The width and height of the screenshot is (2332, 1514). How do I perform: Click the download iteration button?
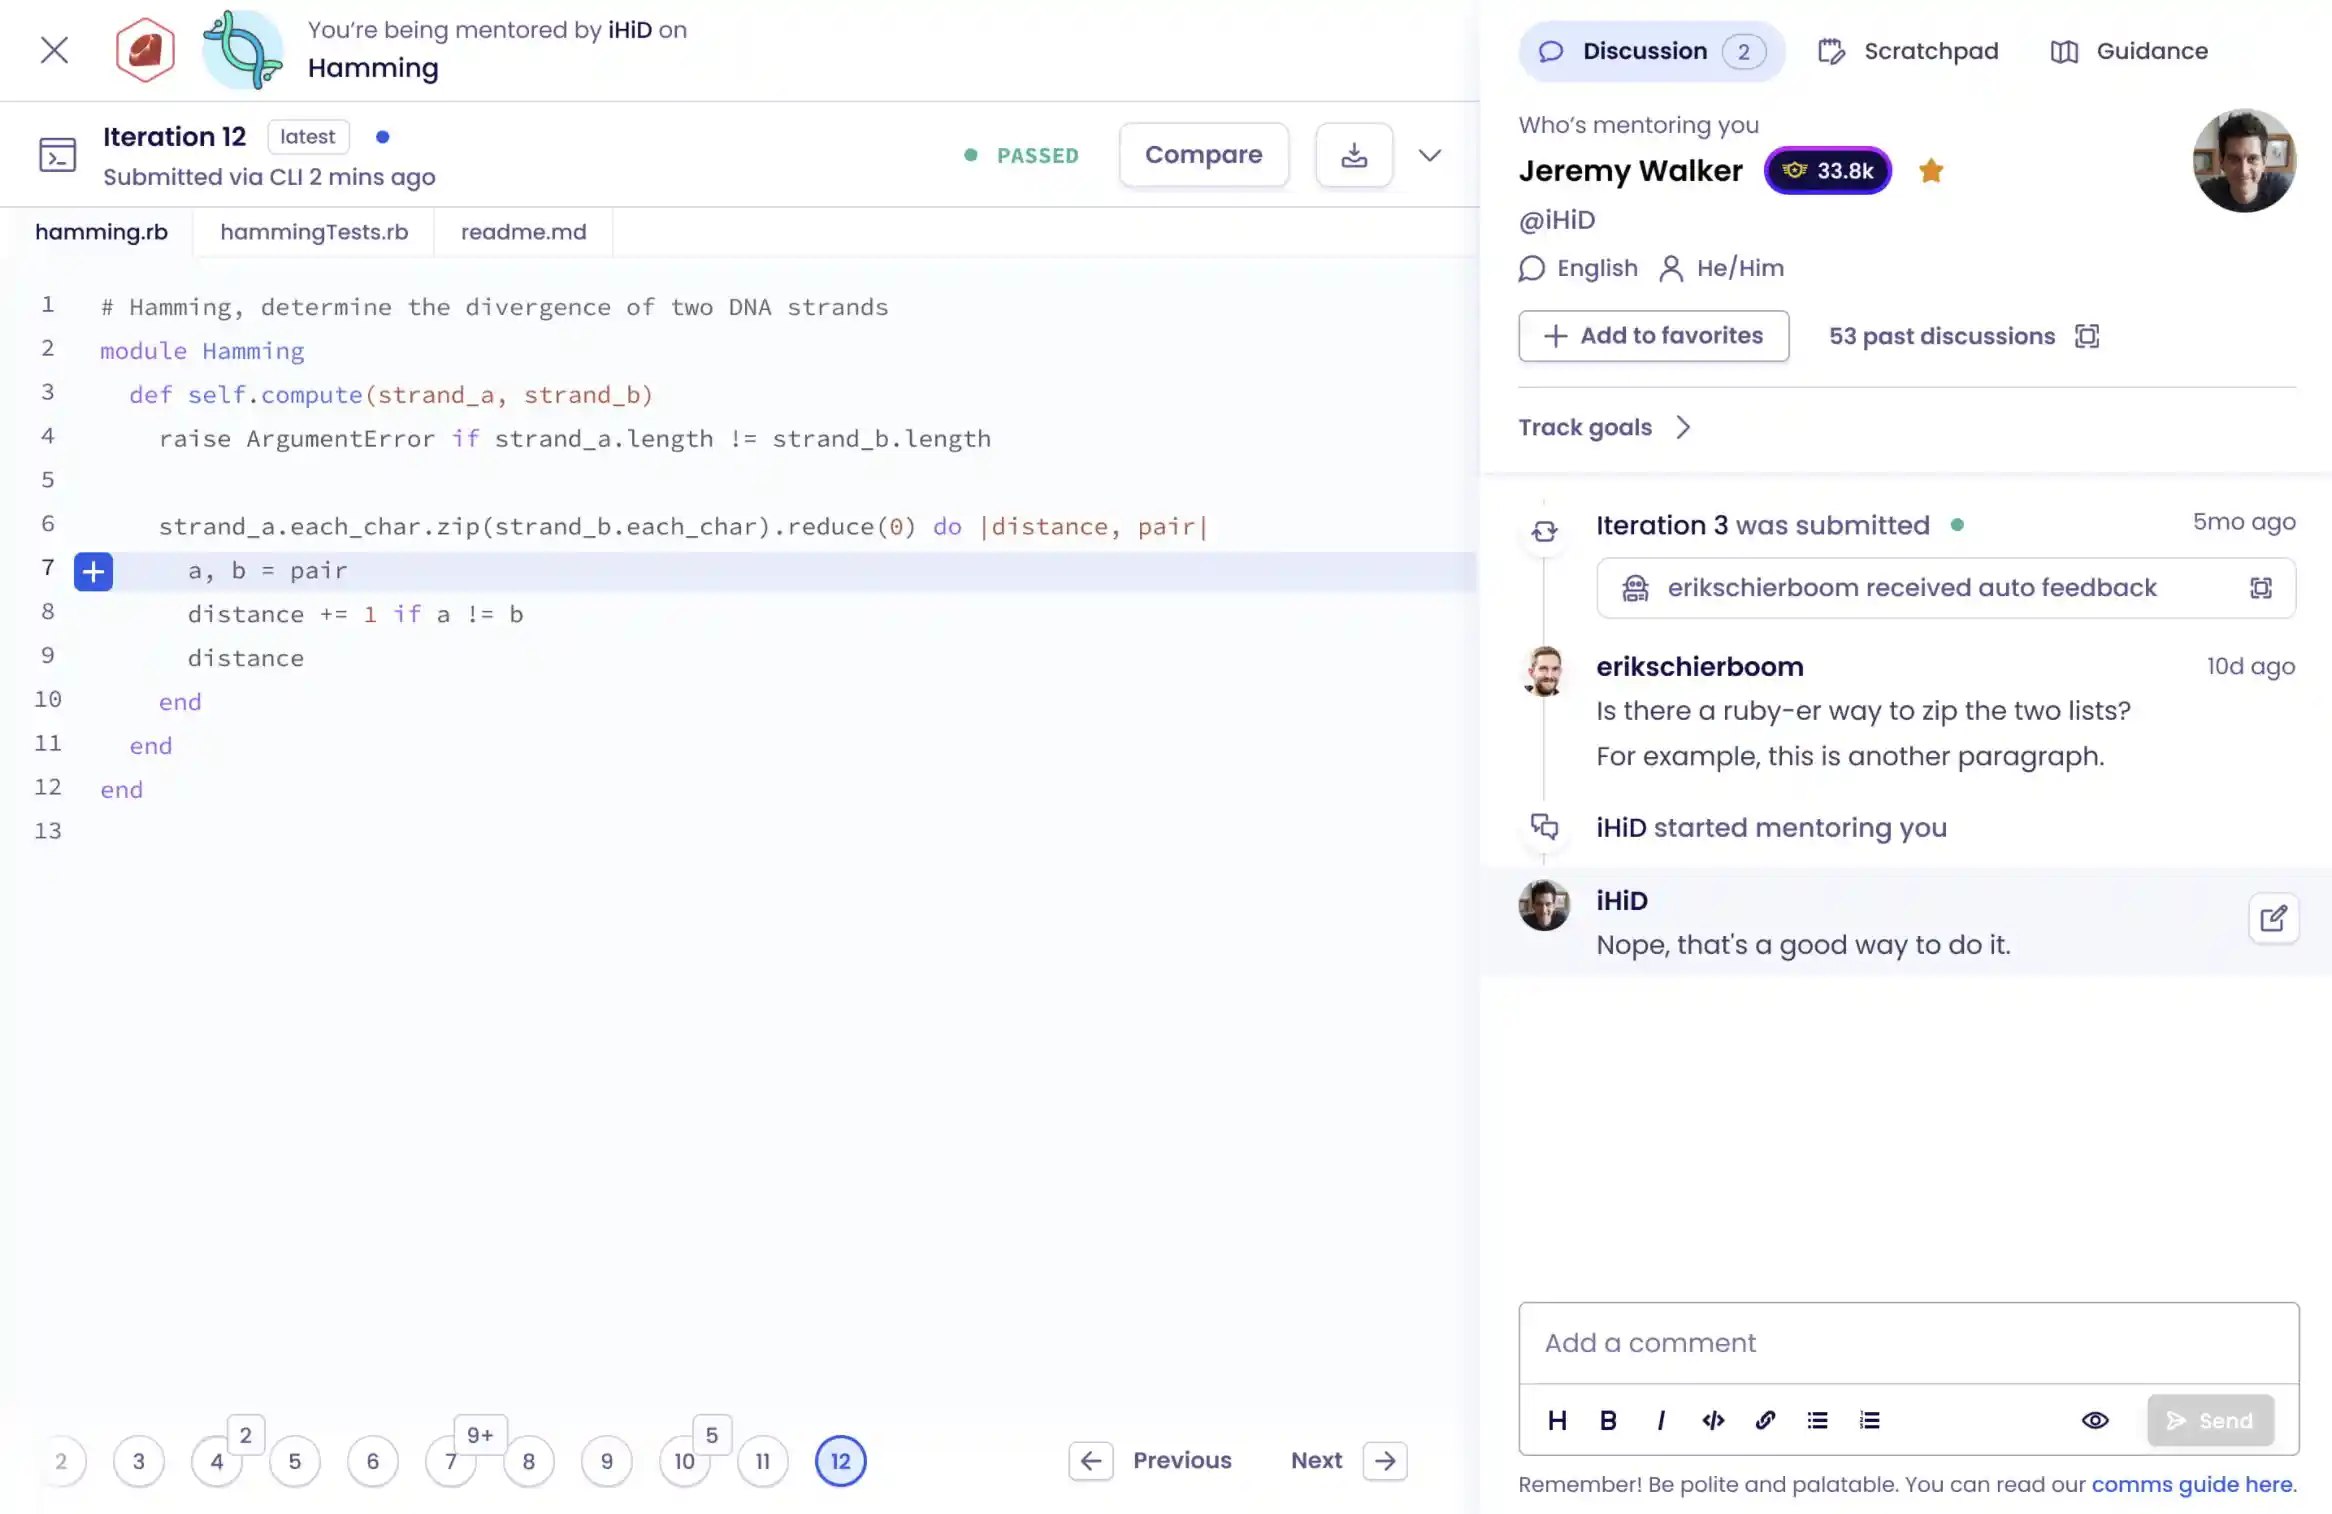point(1353,155)
